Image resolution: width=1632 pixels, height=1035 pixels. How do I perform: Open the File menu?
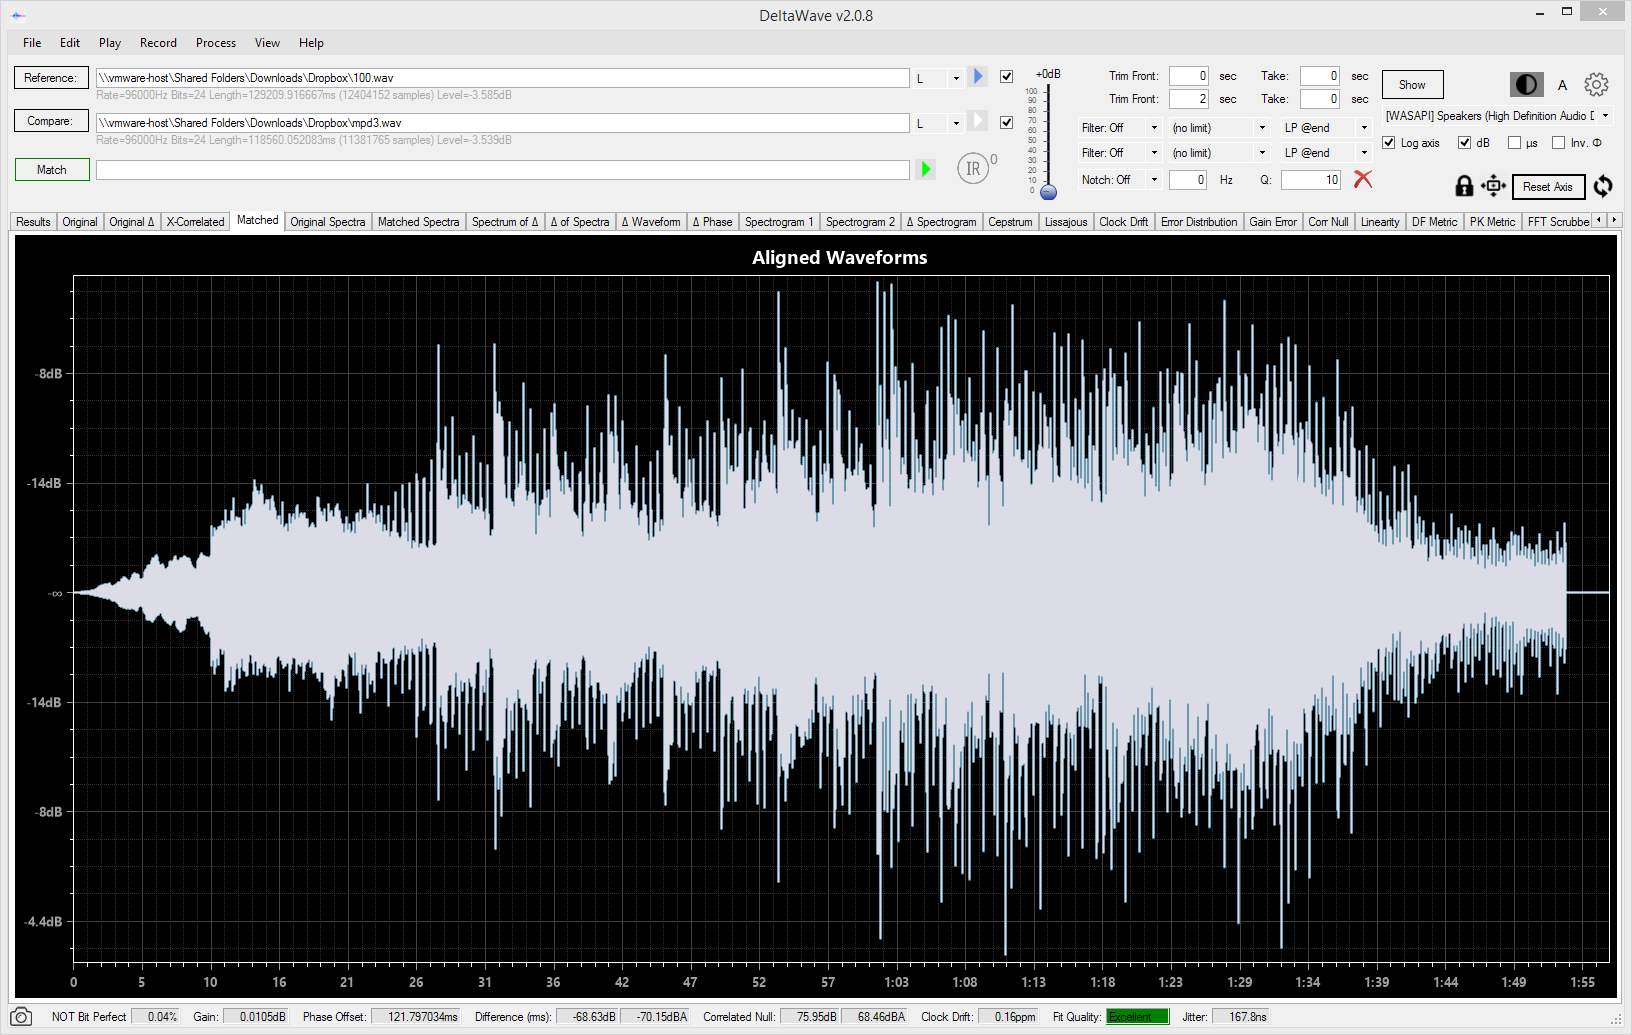point(32,43)
